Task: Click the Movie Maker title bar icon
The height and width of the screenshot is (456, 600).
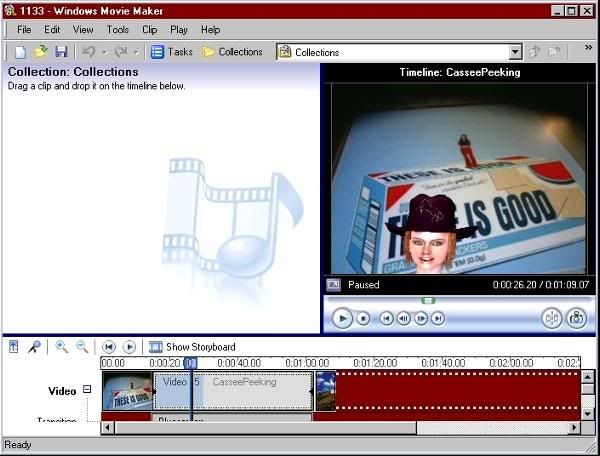Action: coord(10,10)
